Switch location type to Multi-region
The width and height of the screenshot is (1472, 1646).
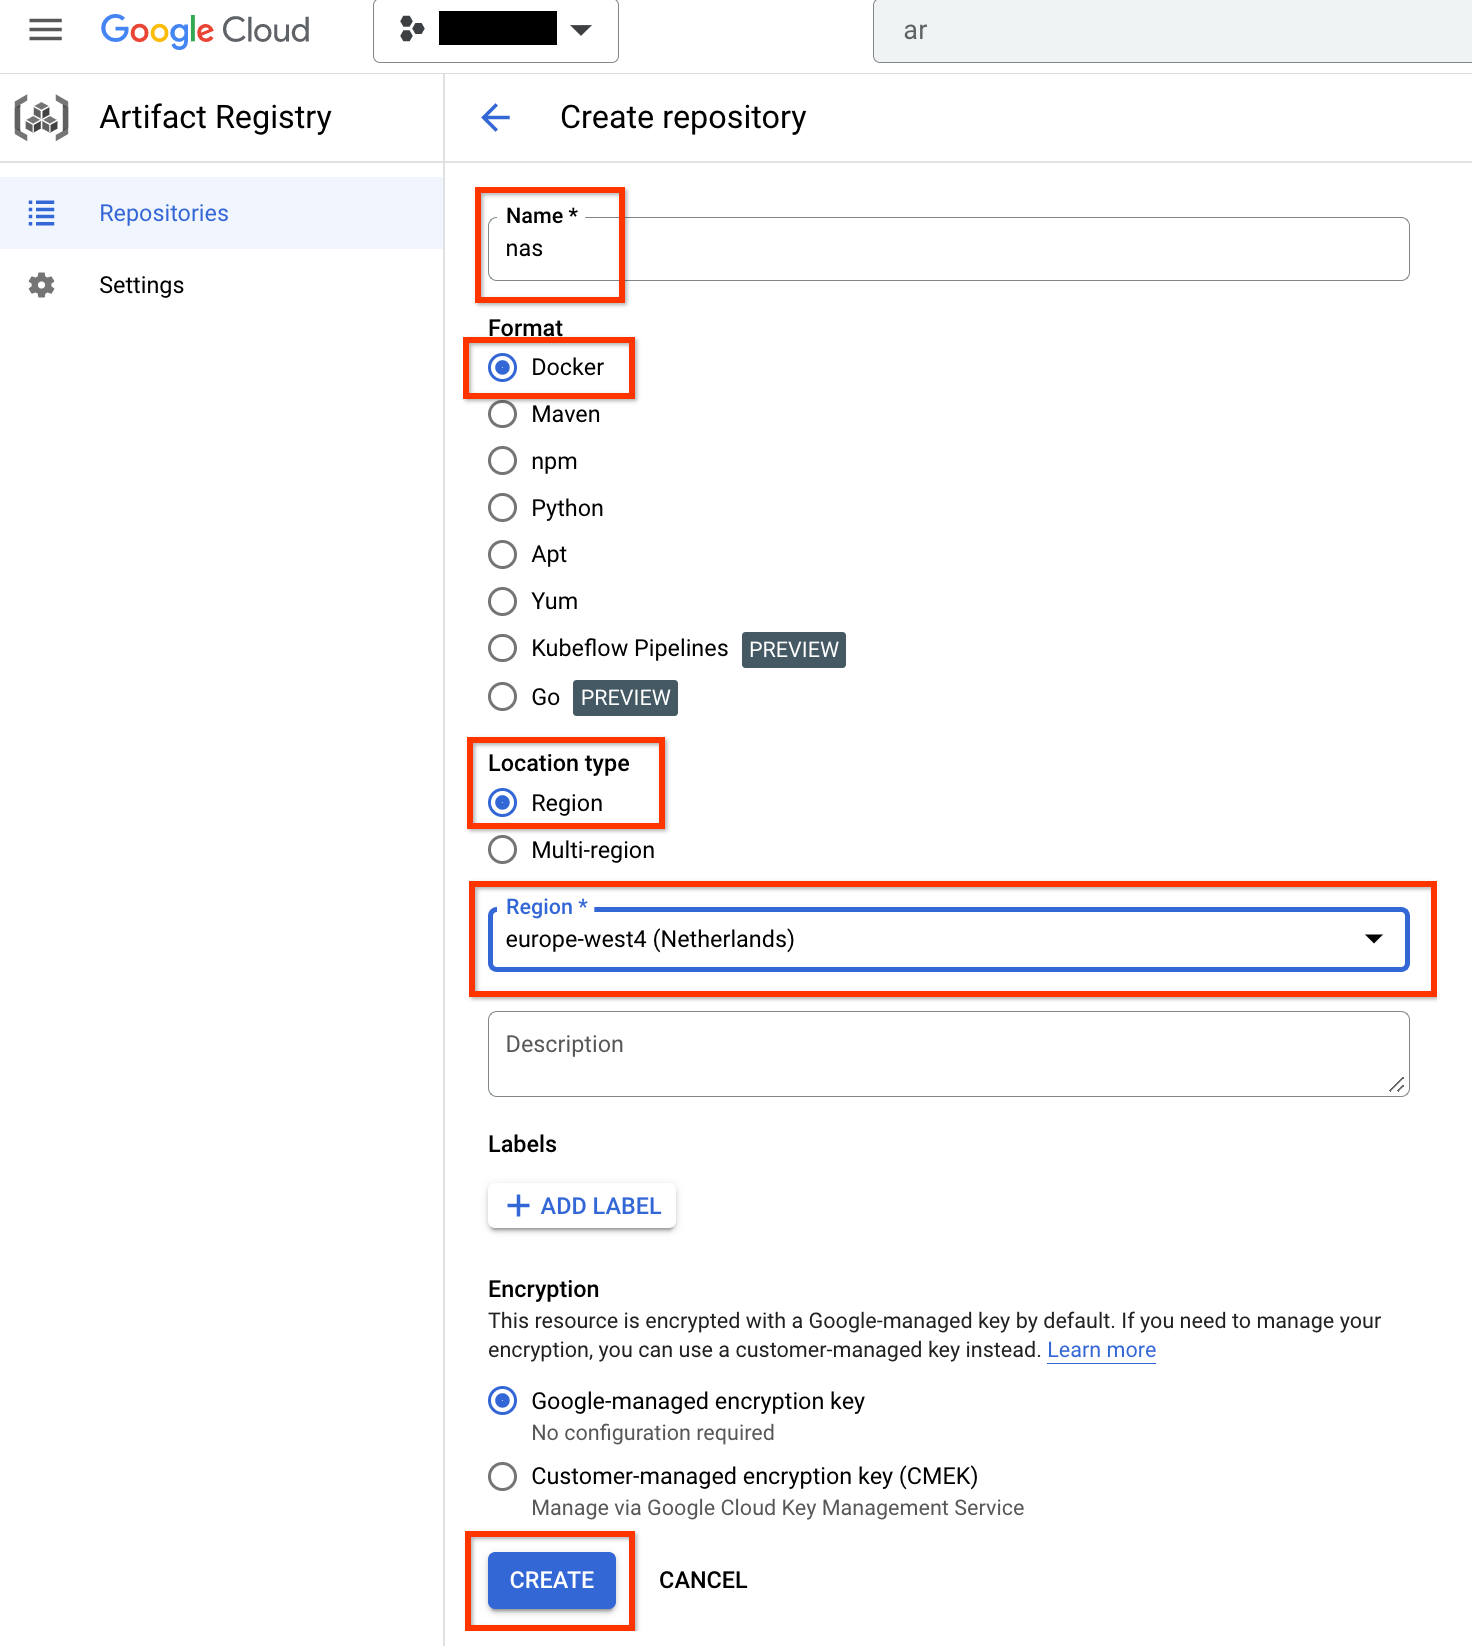point(502,849)
